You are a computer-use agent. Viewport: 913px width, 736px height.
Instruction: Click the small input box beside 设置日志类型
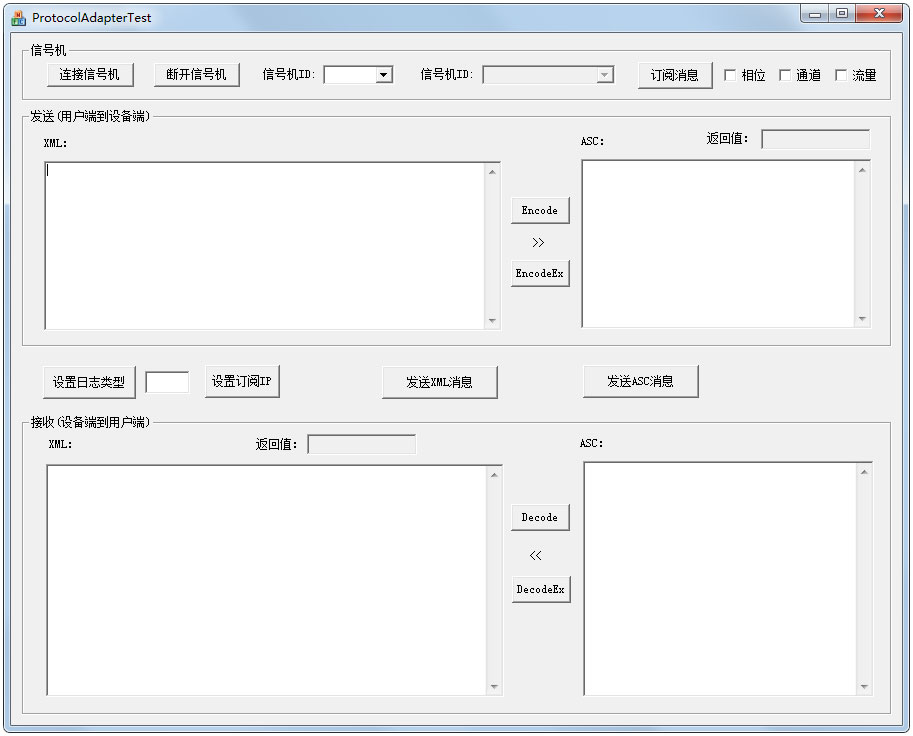(167, 382)
